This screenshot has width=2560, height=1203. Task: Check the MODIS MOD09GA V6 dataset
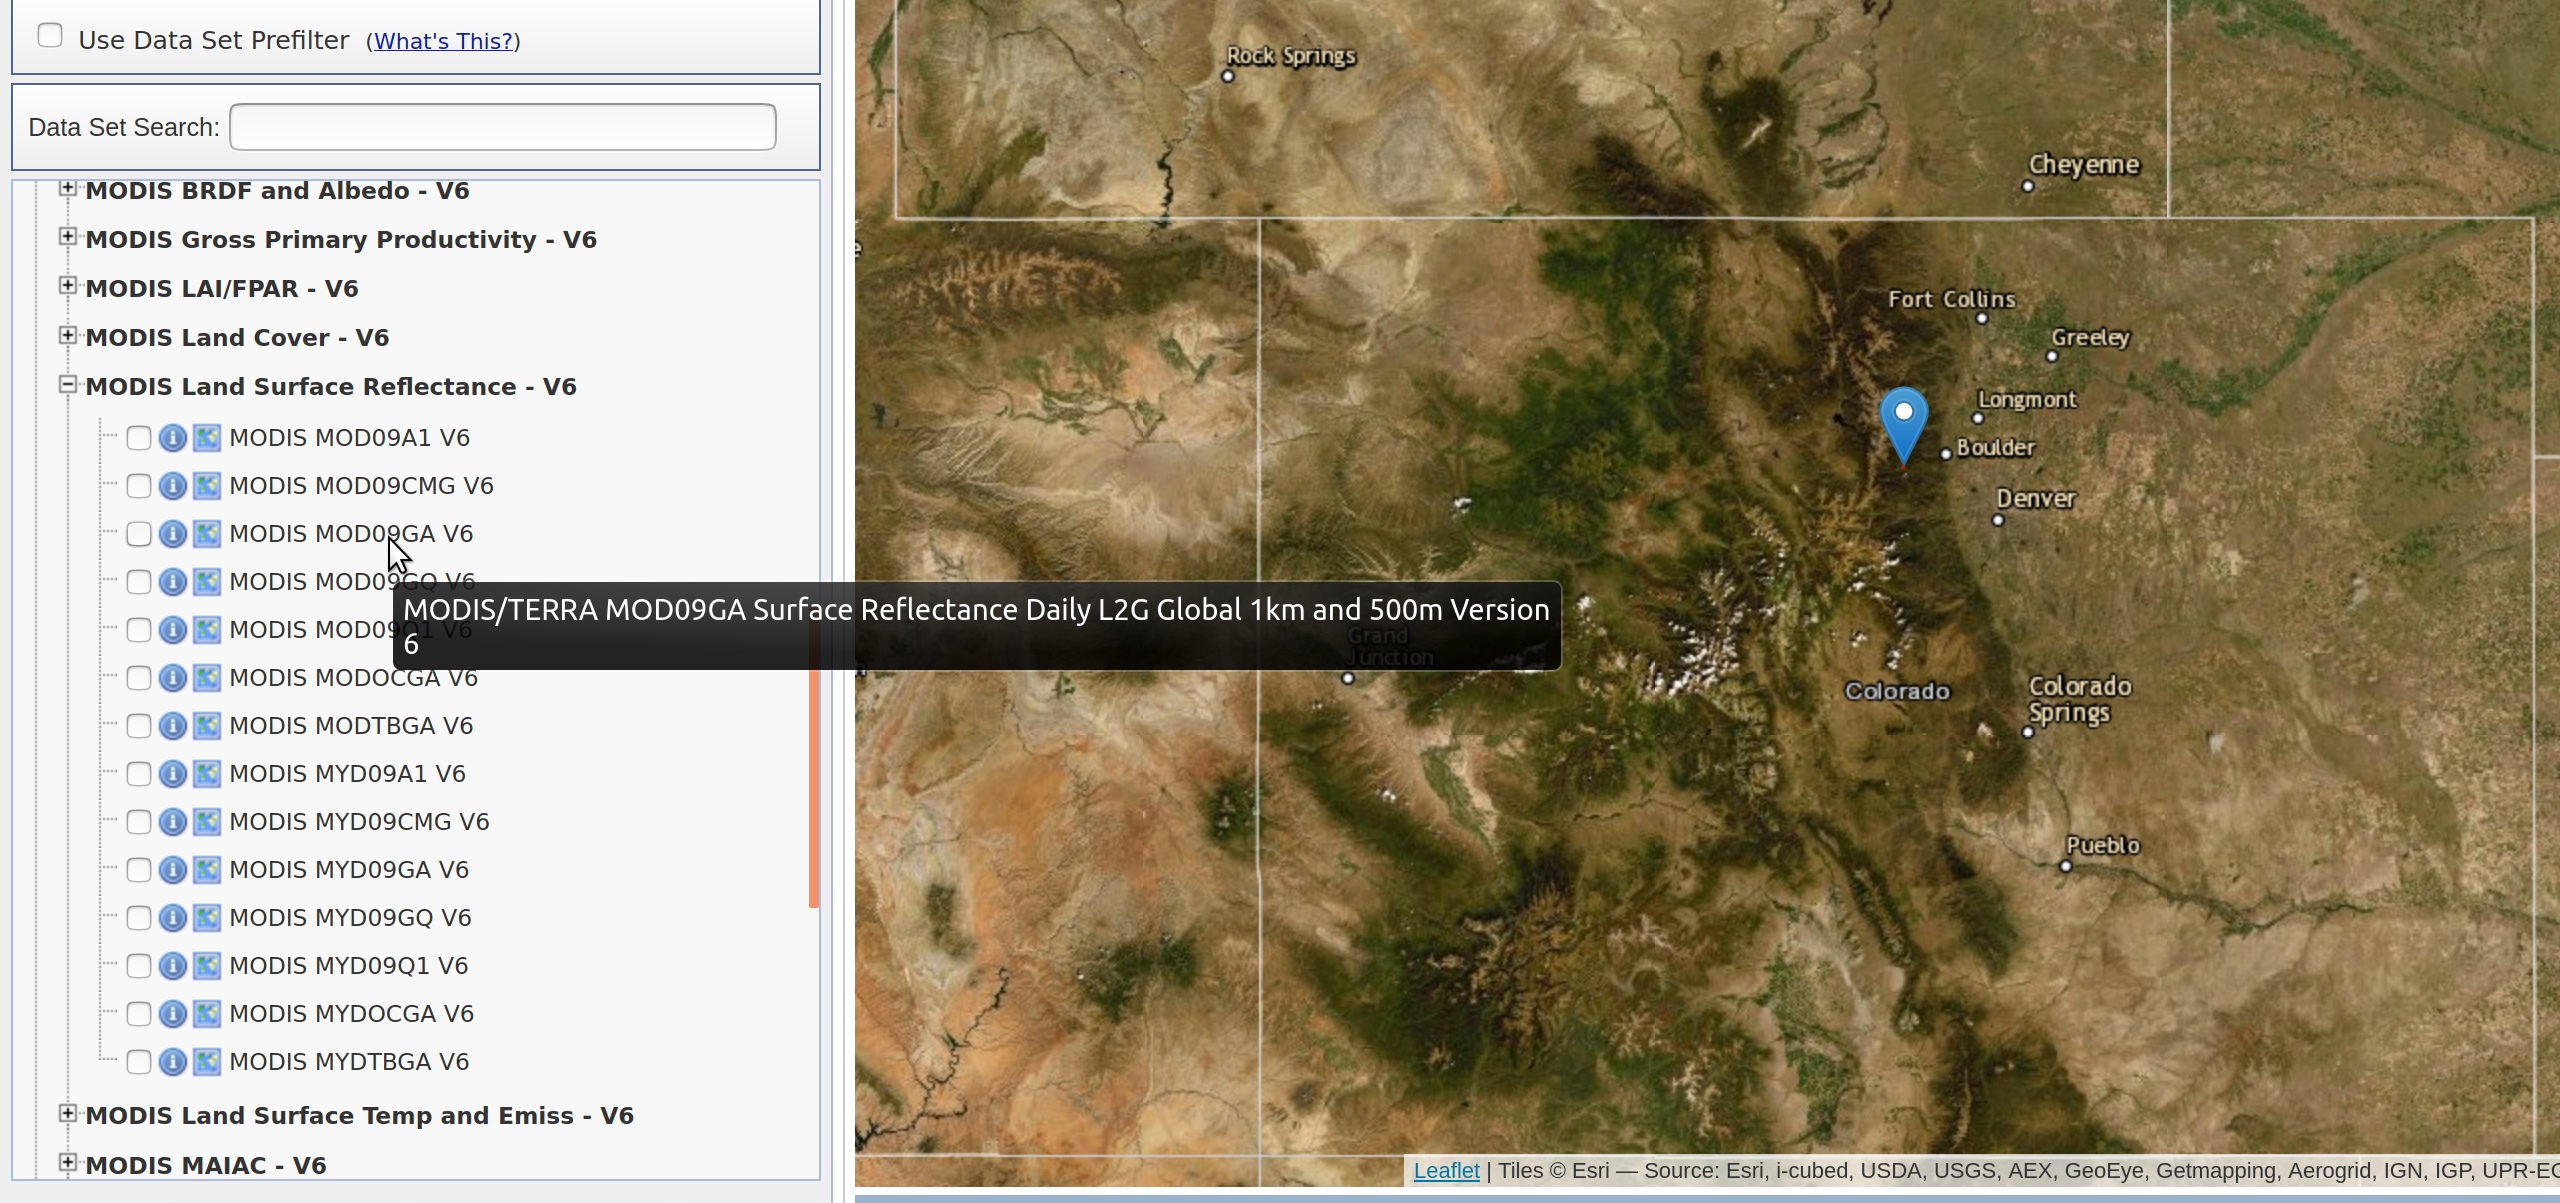point(138,533)
